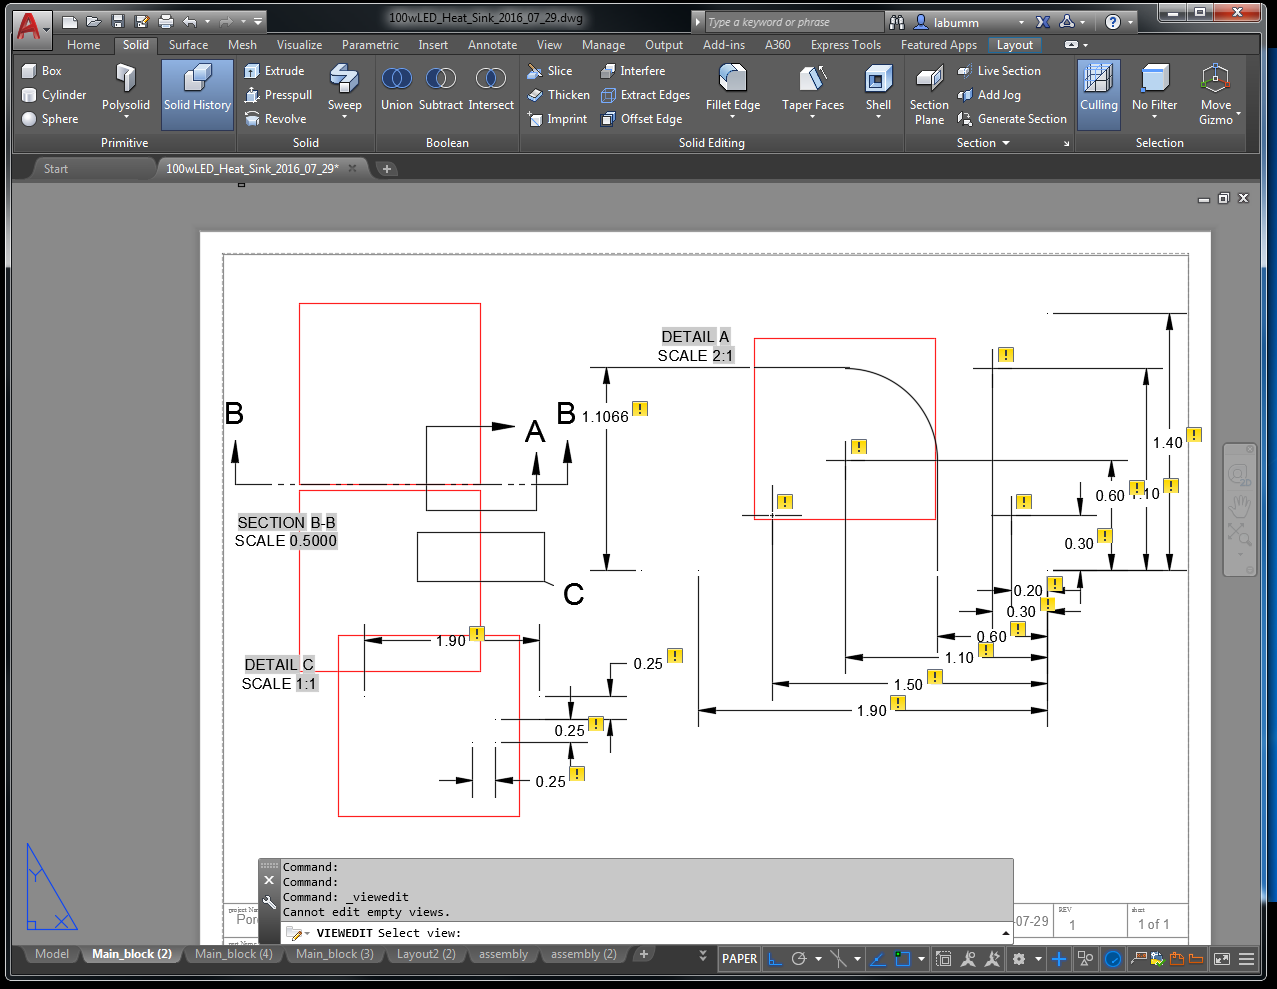Choose the Fillet Edge tool

pos(733,88)
